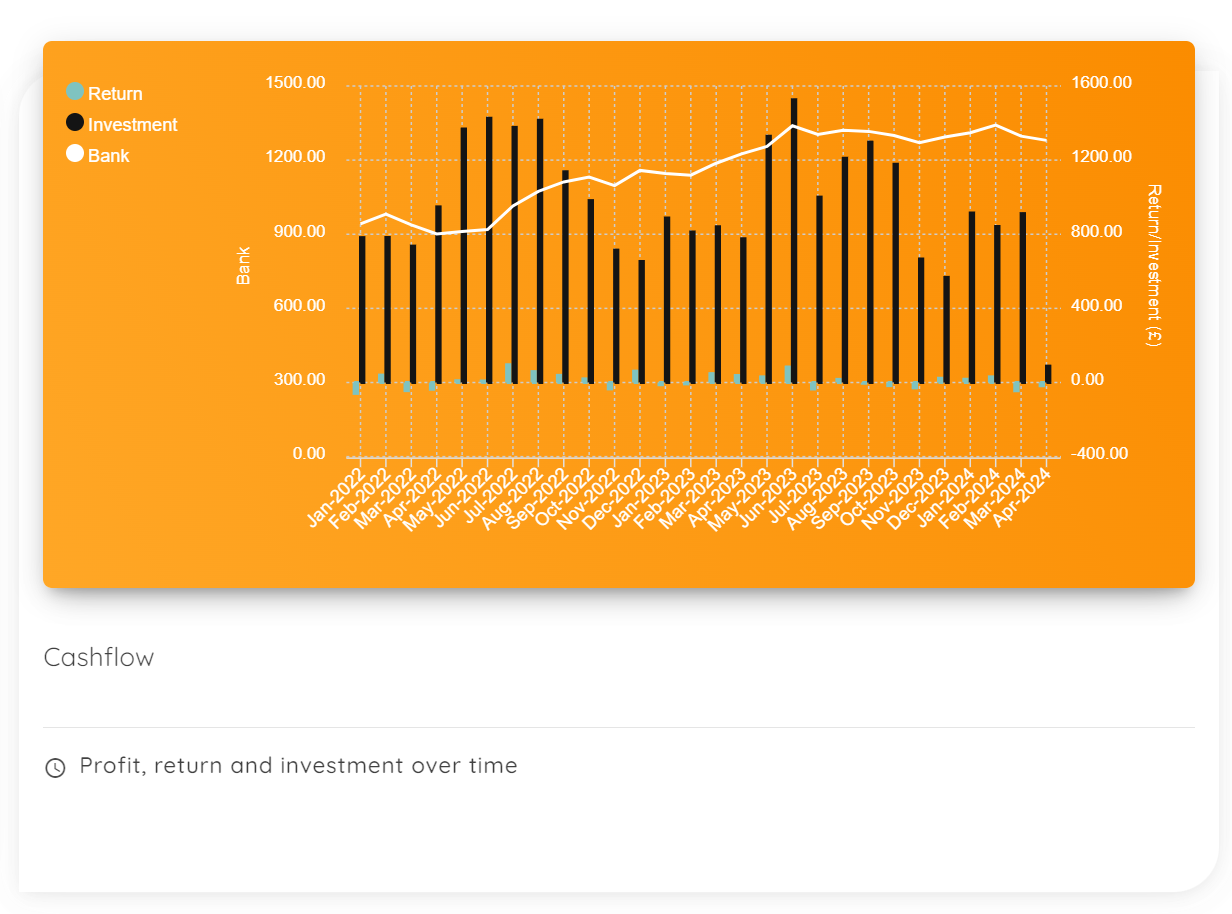Click the 400.00 right axis value

tap(1097, 306)
